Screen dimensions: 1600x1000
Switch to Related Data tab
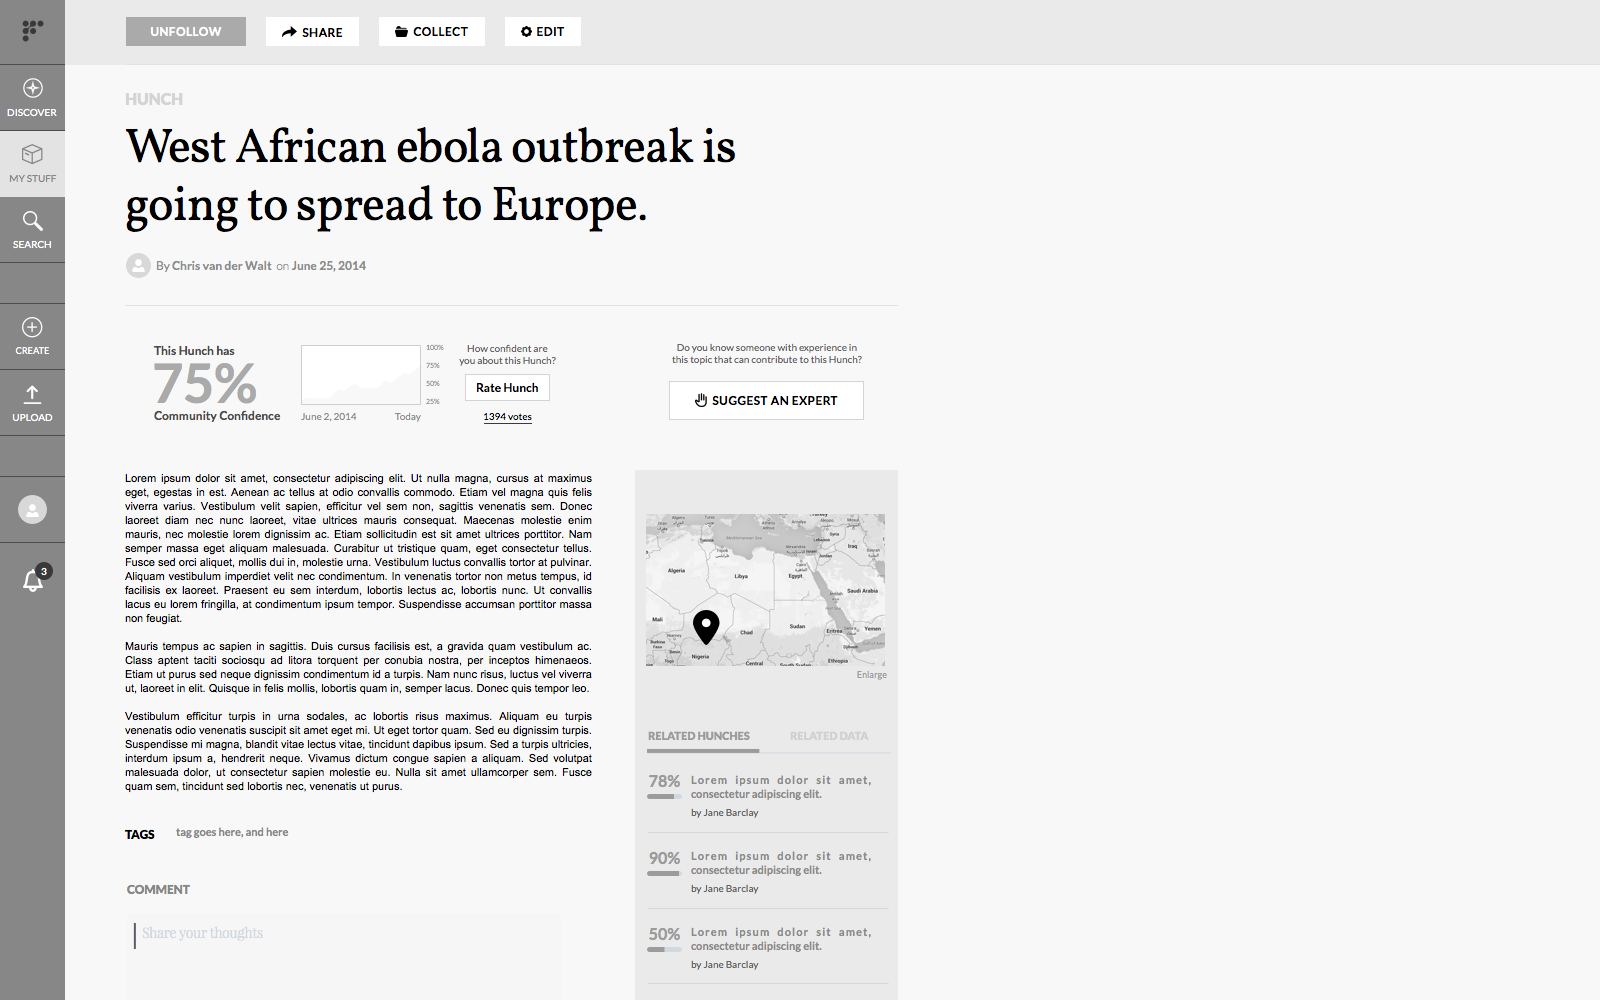point(829,736)
